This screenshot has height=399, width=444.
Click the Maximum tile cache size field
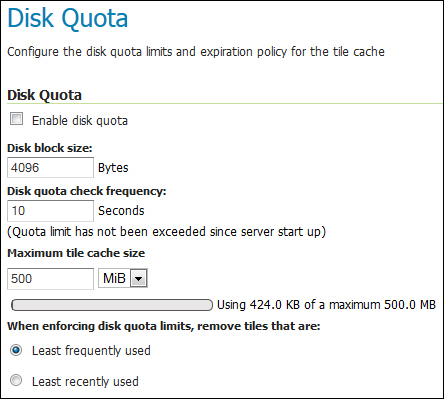click(50, 279)
